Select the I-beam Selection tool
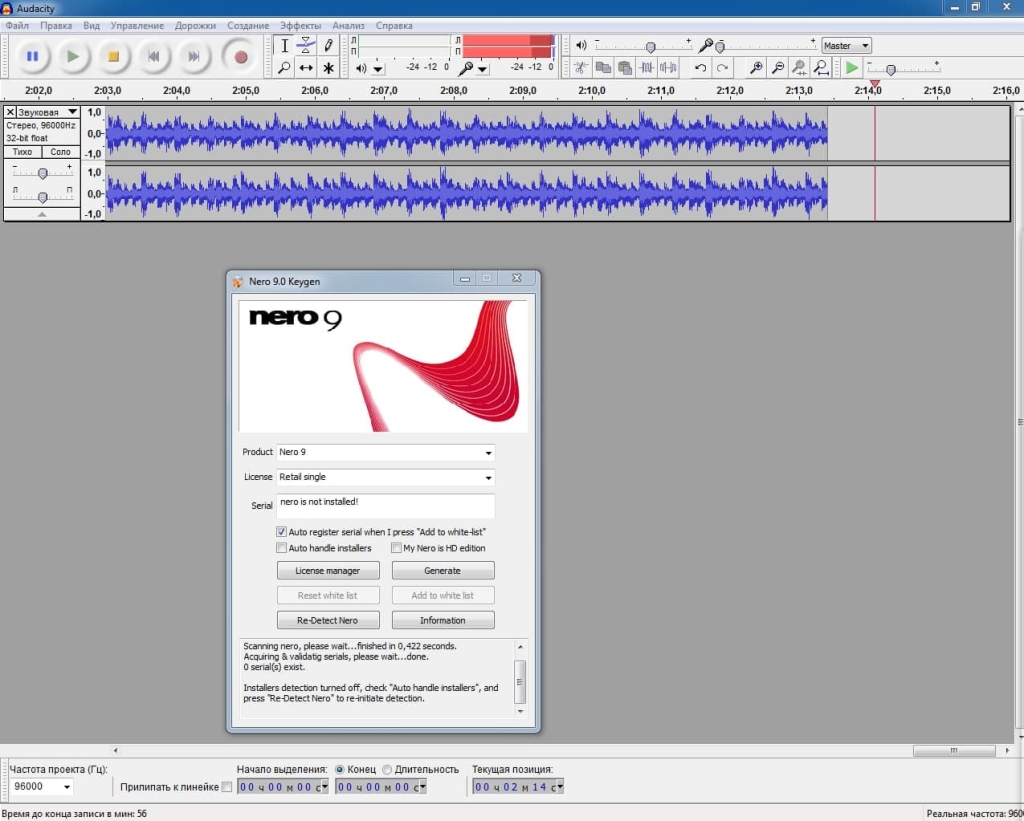The height and width of the screenshot is (821, 1024). pyautogui.click(x=285, y=46)
